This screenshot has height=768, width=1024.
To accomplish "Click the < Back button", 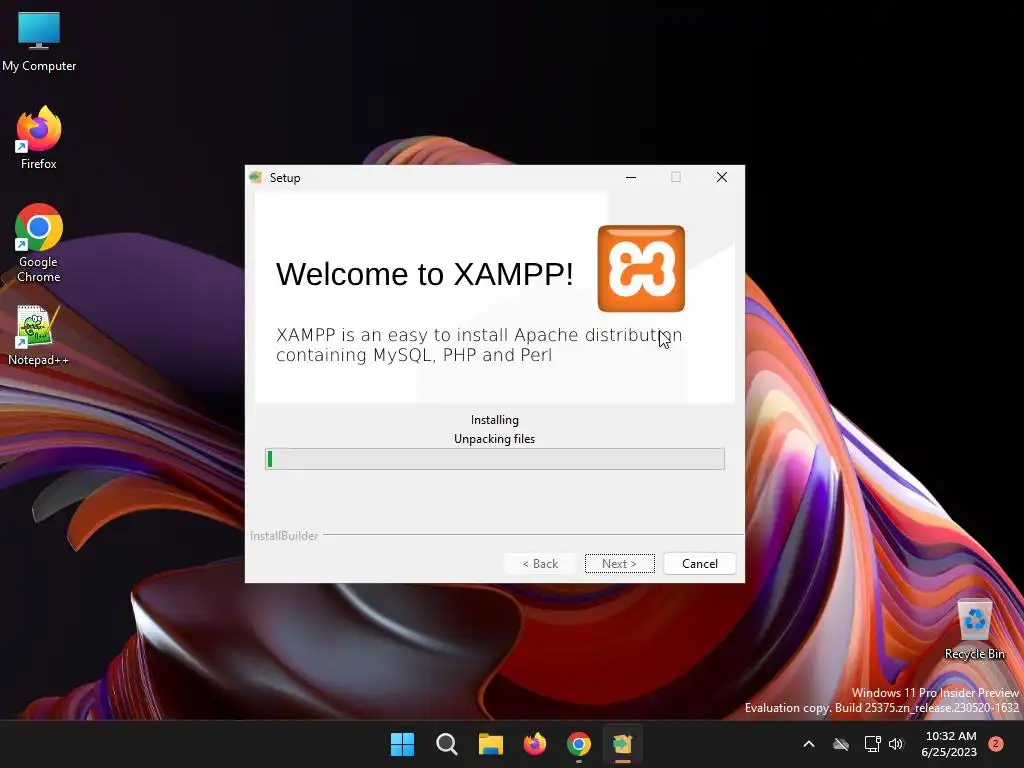I will 540,564.
